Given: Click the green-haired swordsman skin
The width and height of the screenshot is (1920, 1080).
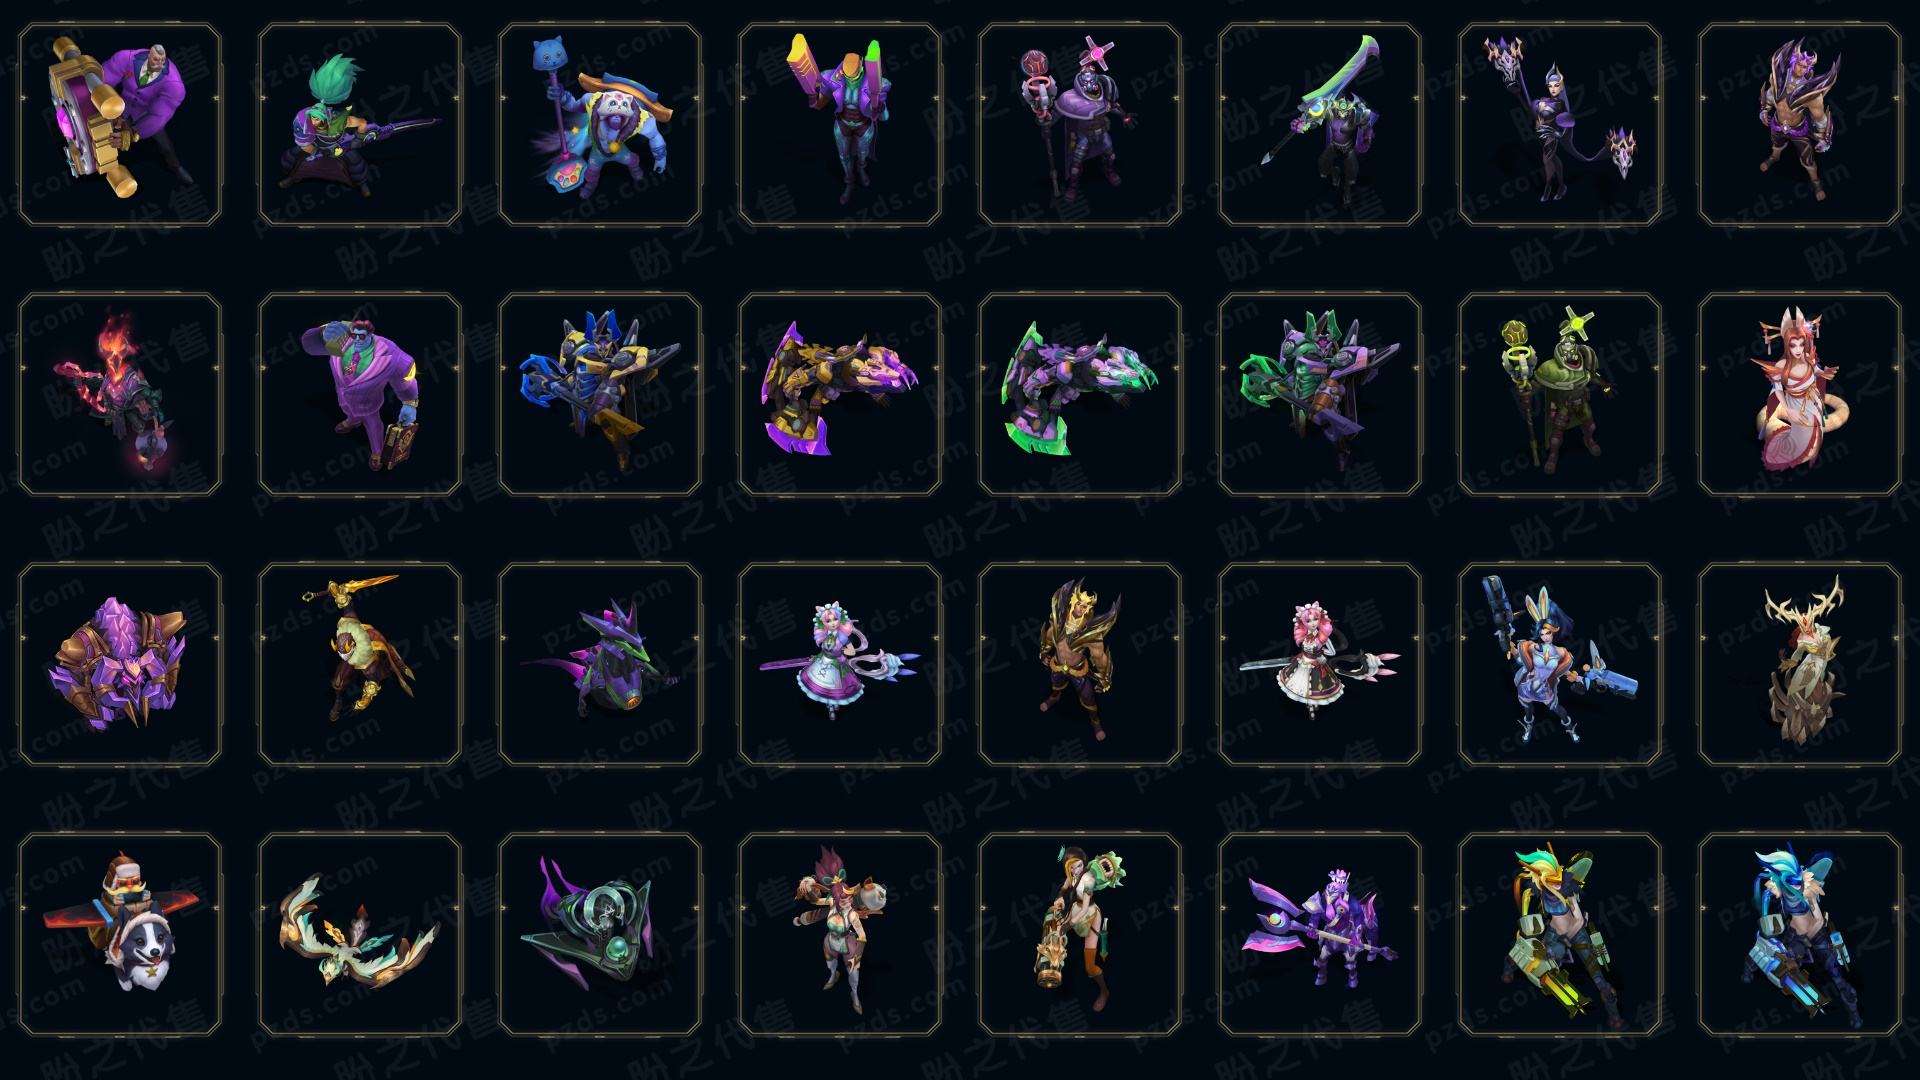Looking at the screenshot, I should 360,124.
